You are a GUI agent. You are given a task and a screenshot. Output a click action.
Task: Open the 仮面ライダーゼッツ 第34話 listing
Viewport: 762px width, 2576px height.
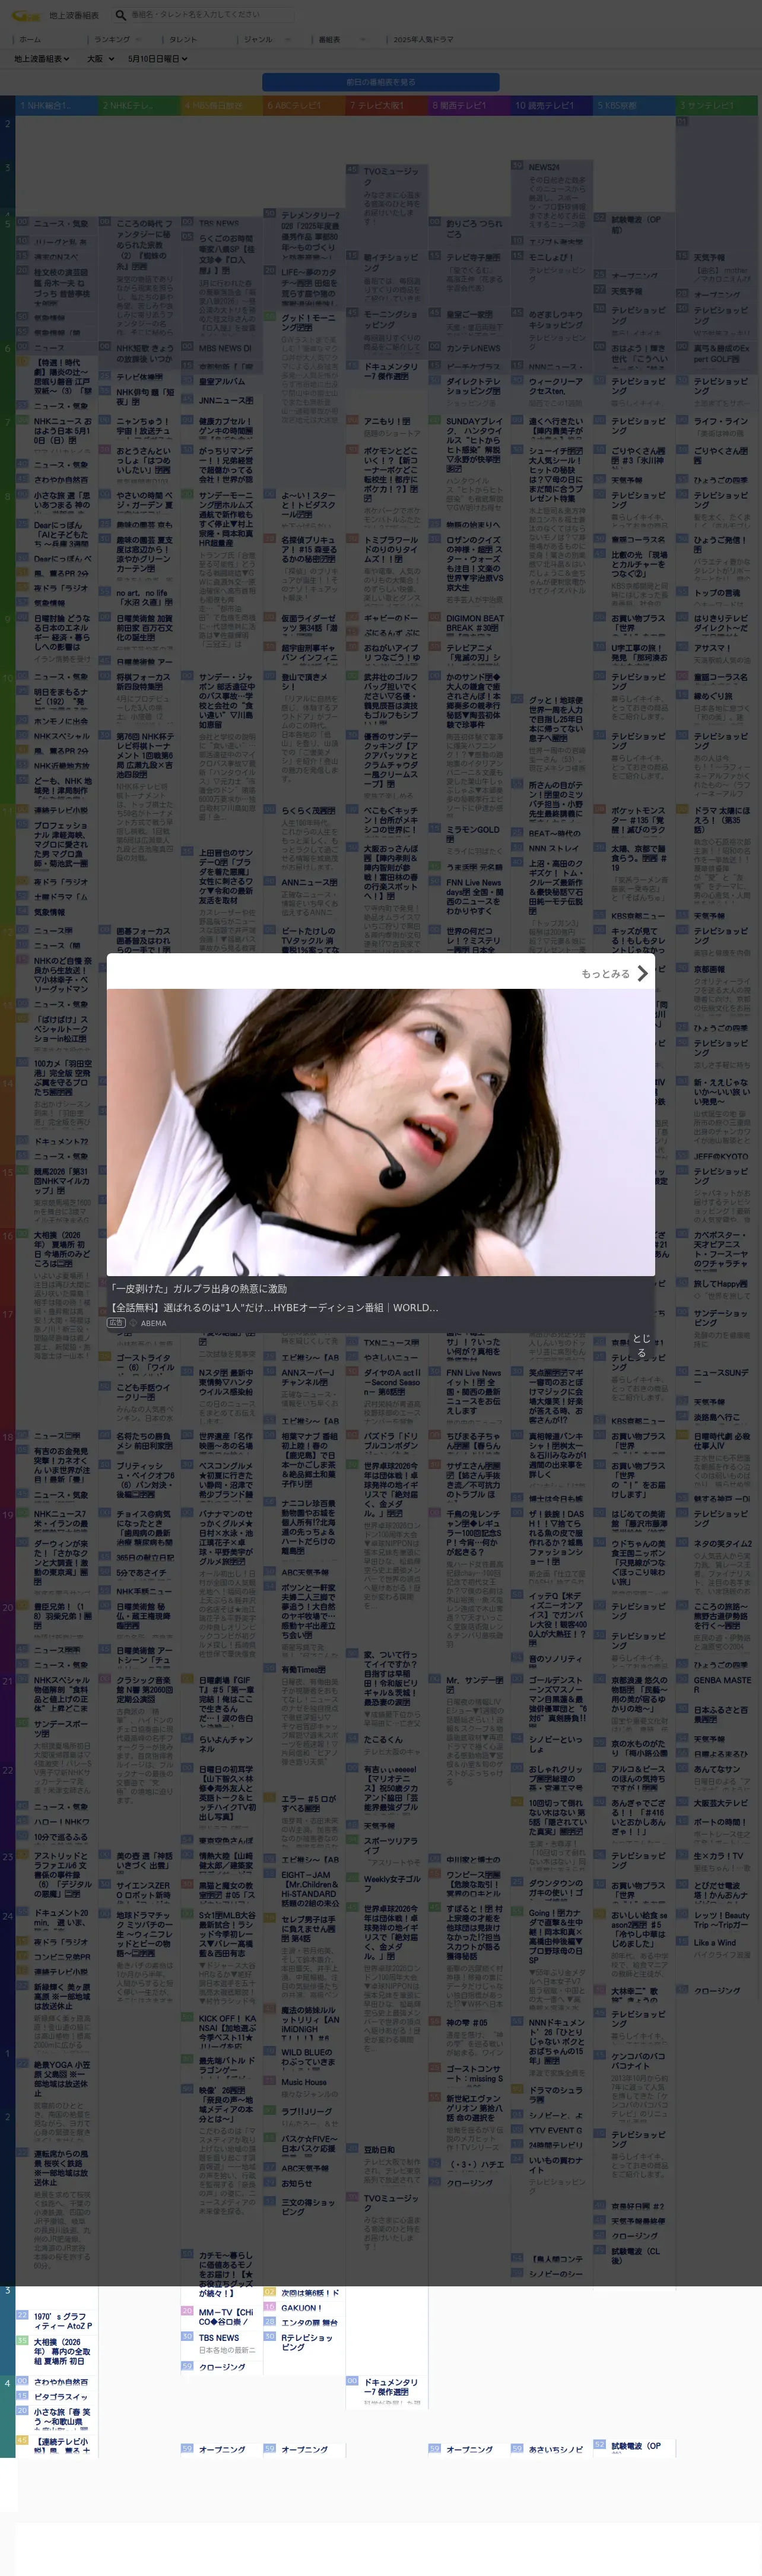coord(310,623)
